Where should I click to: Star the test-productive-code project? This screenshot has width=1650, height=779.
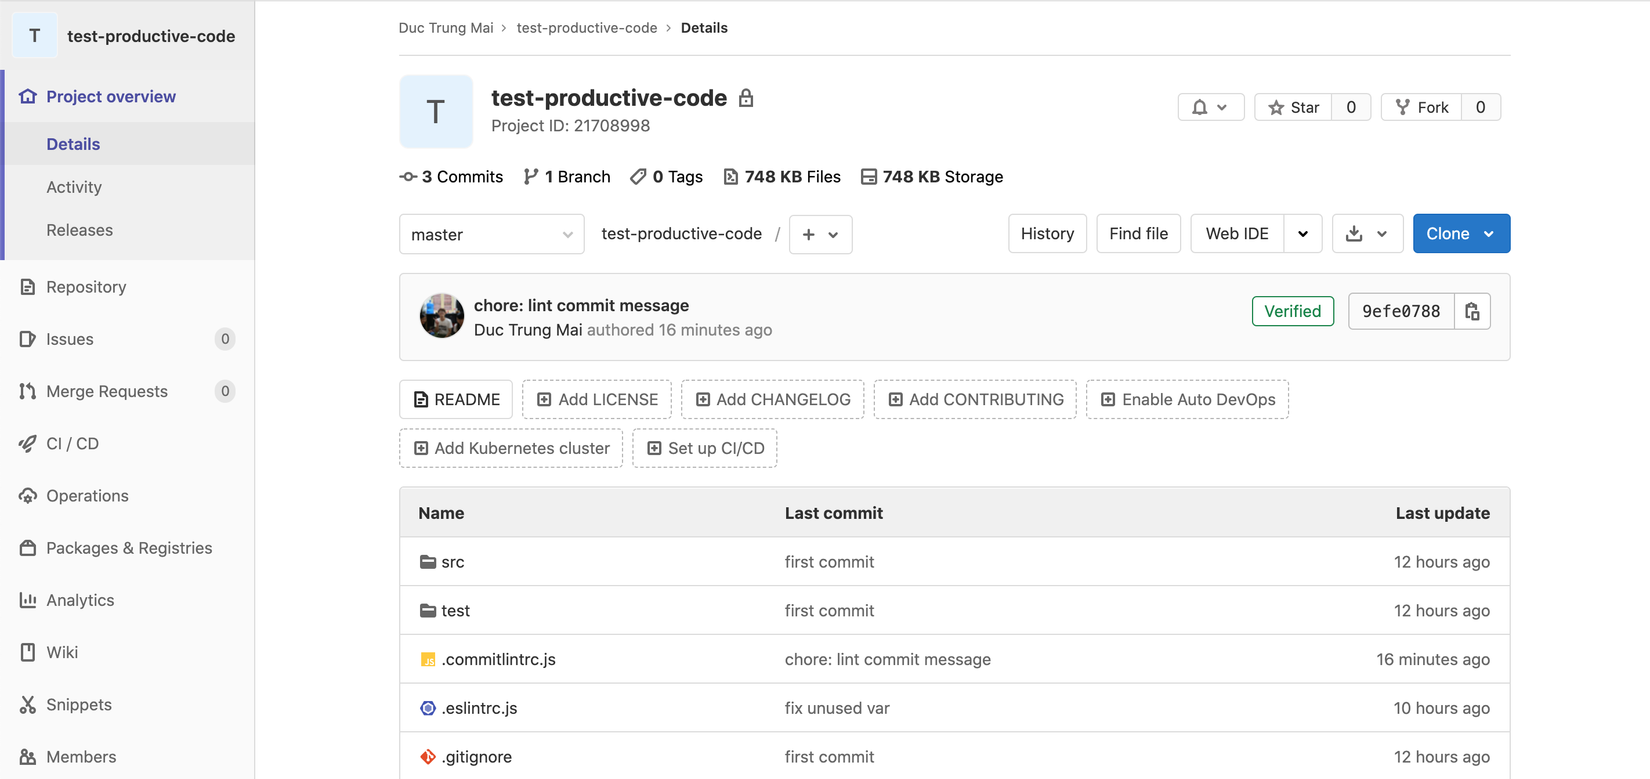[1293, 107]
